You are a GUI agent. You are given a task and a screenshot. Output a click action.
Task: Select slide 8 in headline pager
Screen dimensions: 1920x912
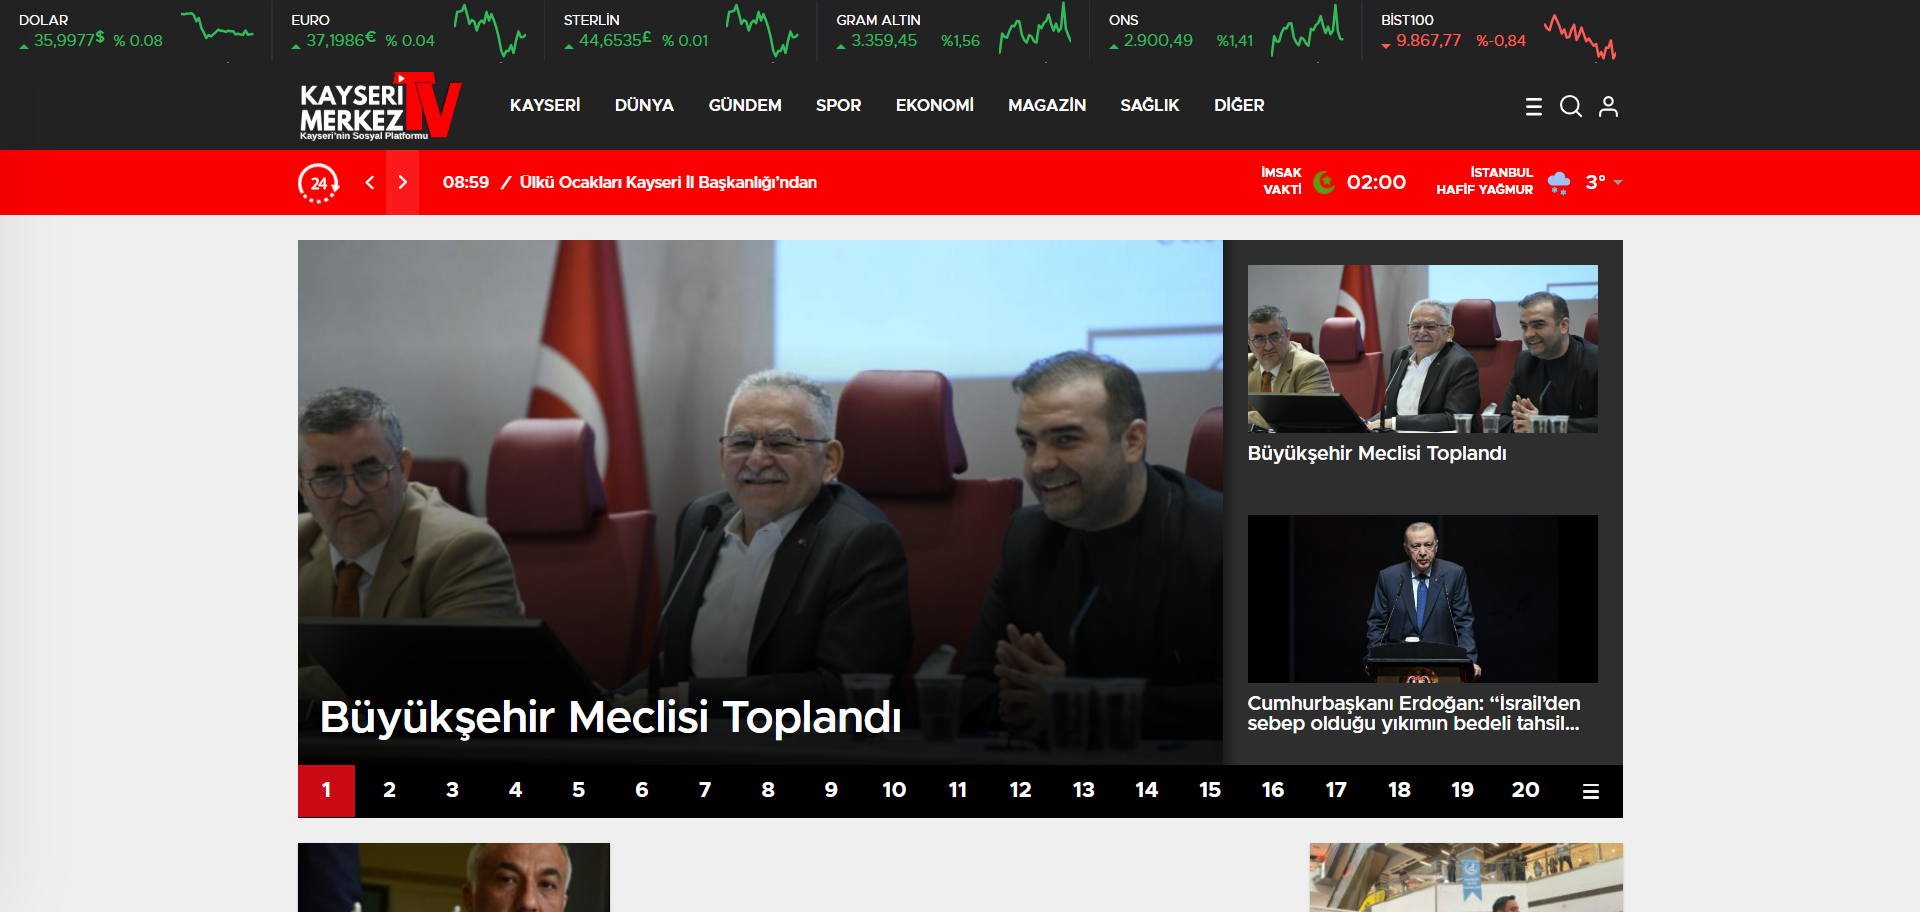(768, 791)
